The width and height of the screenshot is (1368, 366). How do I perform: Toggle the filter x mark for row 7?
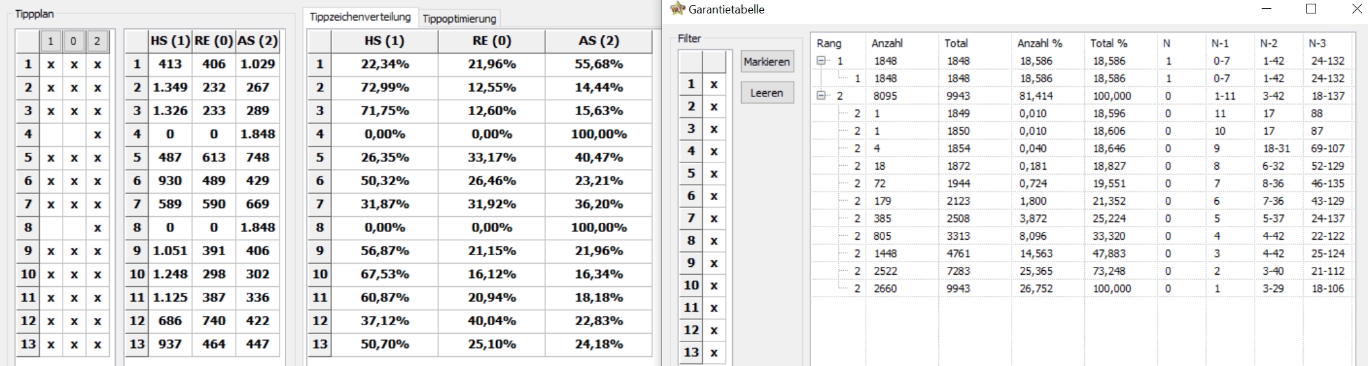(713, 218)
